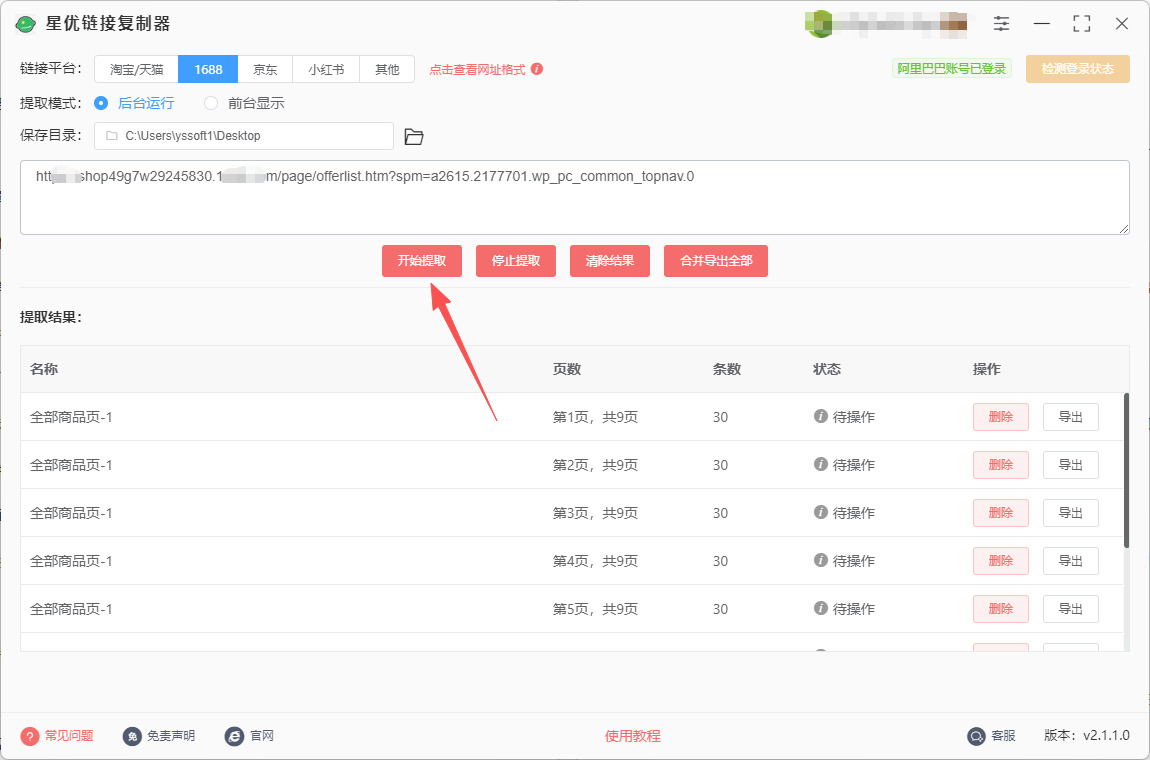Click 条数 column header
Image resolution: width=1150 pixels, height=760 pixels.
pyautogui.click(x=727, y=369)
